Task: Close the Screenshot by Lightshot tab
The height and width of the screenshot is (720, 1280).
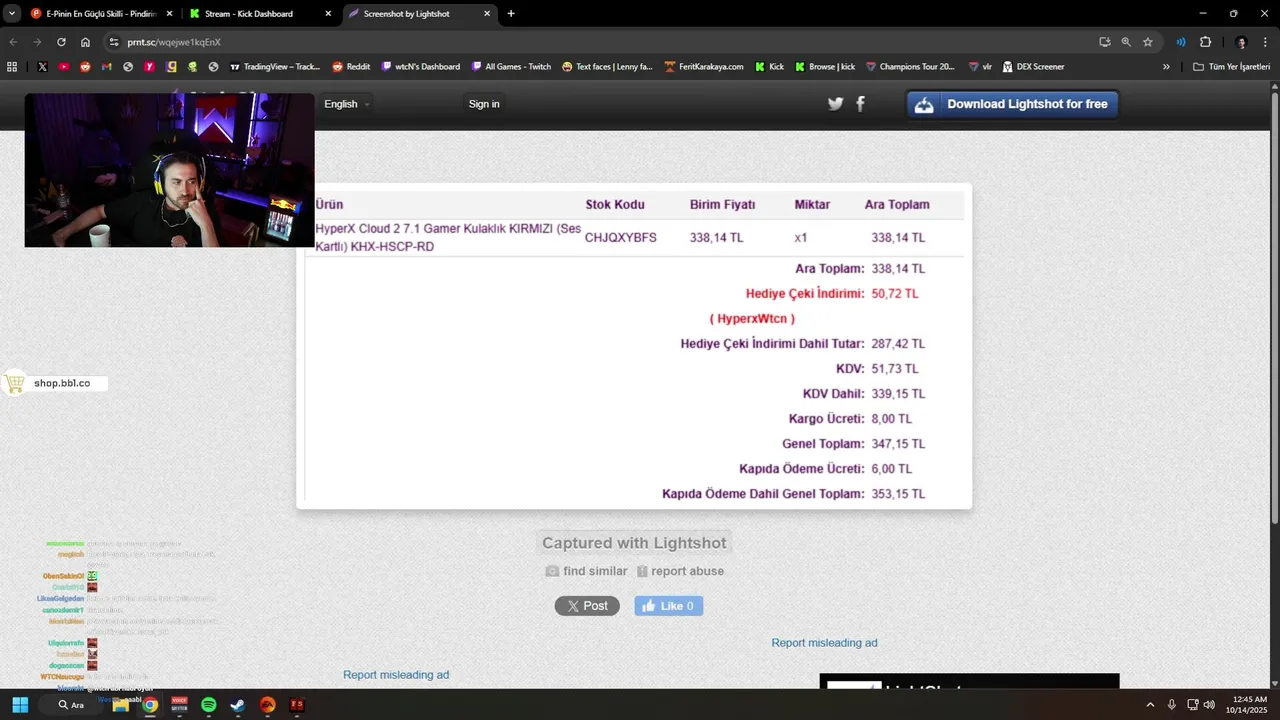Action: (487, 14)
